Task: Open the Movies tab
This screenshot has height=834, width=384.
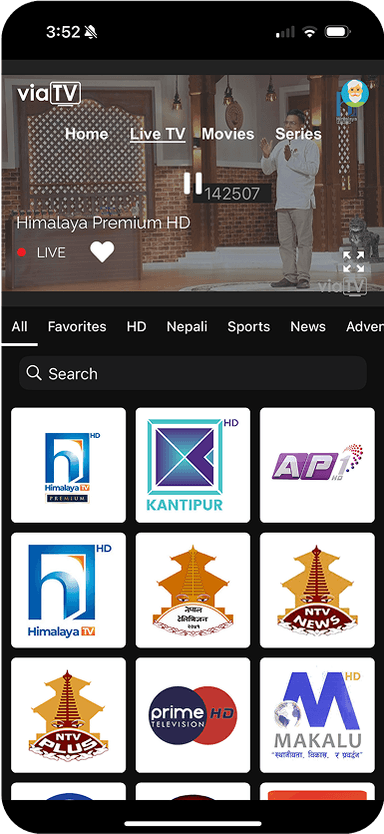Action: click(228, 134)
